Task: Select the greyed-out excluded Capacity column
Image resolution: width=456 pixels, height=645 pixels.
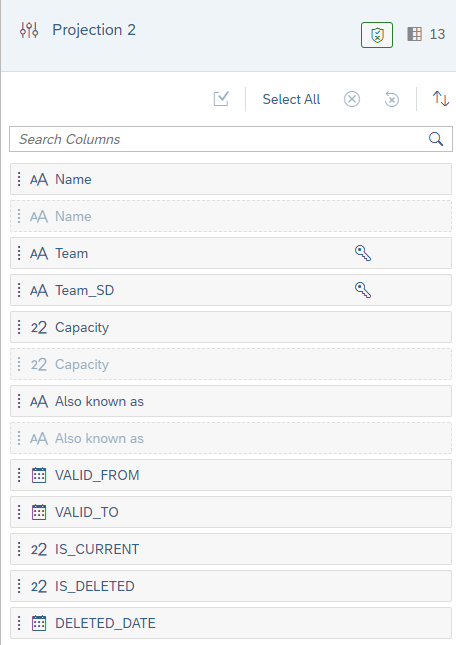Action: tap(231, 364)
